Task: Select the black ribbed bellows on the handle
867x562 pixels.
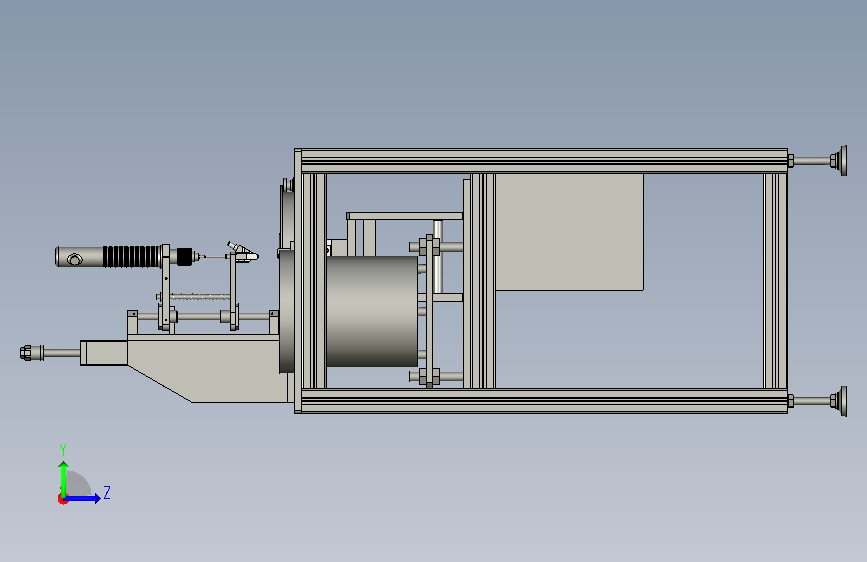Action: pyautogui.click(x=132, y=257)
